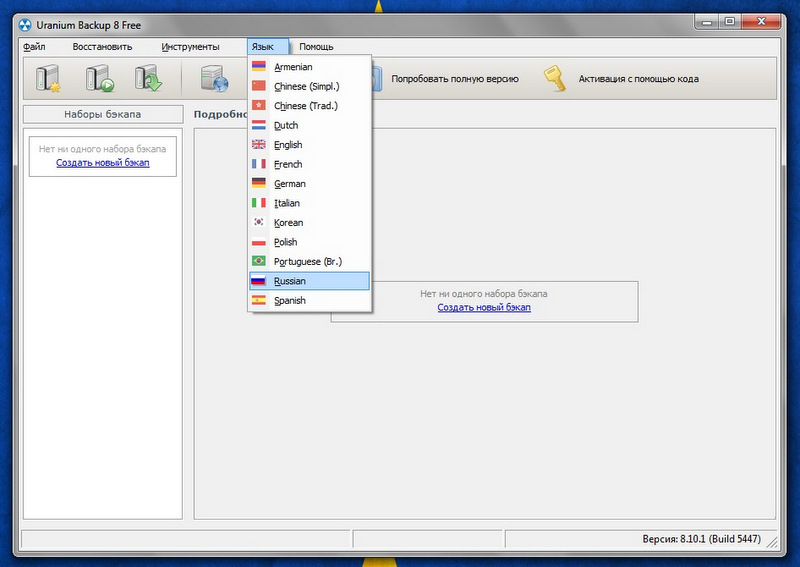The image size is (800, 567).
Task: Select Spanish language
Action: click(309, 300)
